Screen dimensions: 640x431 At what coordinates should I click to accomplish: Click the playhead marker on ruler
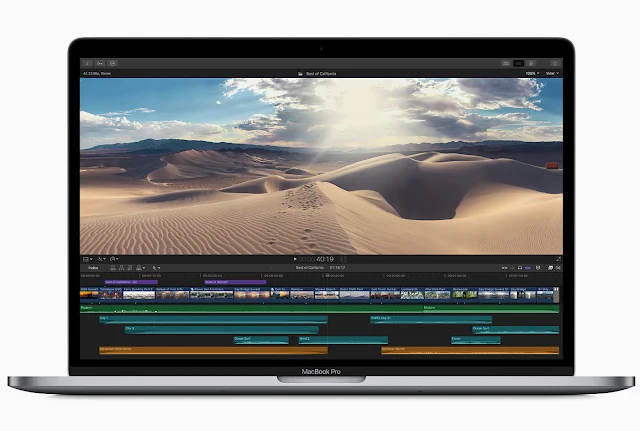(x=327, y=276)
